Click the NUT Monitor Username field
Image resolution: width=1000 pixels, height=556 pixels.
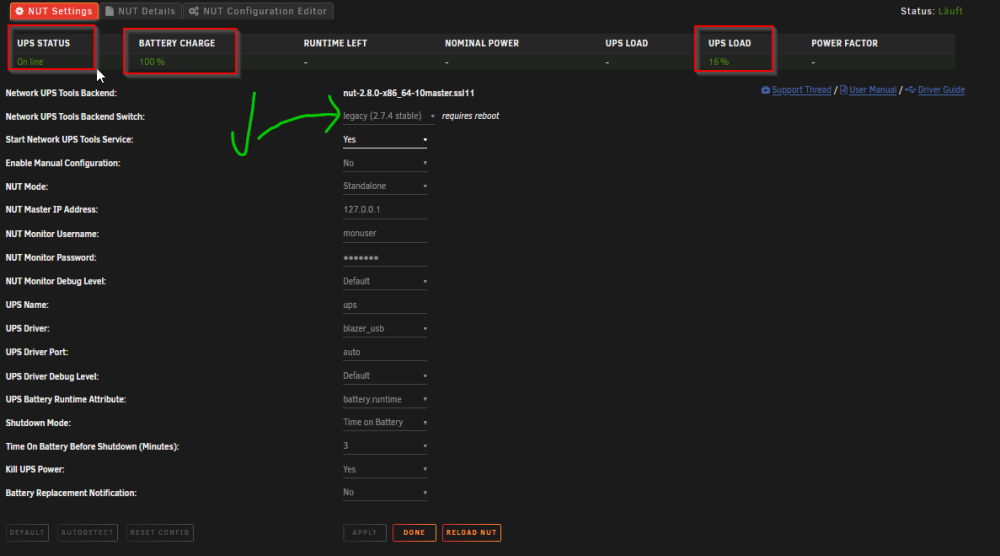[385, 233]
